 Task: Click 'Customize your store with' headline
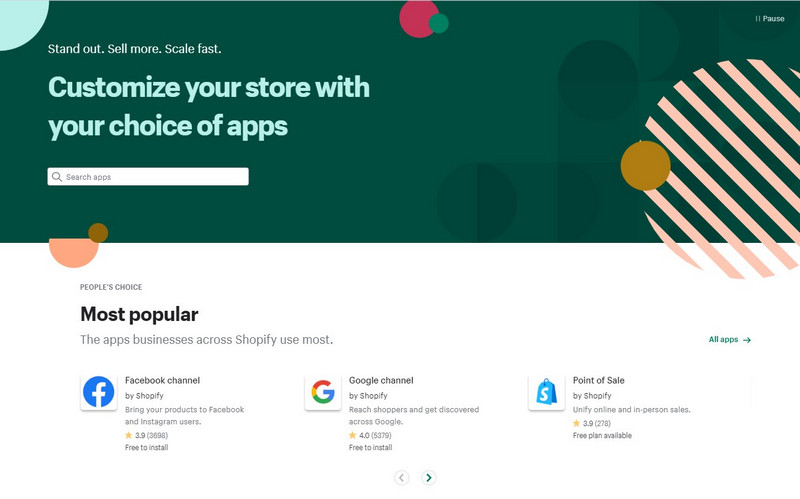point(209,87)
